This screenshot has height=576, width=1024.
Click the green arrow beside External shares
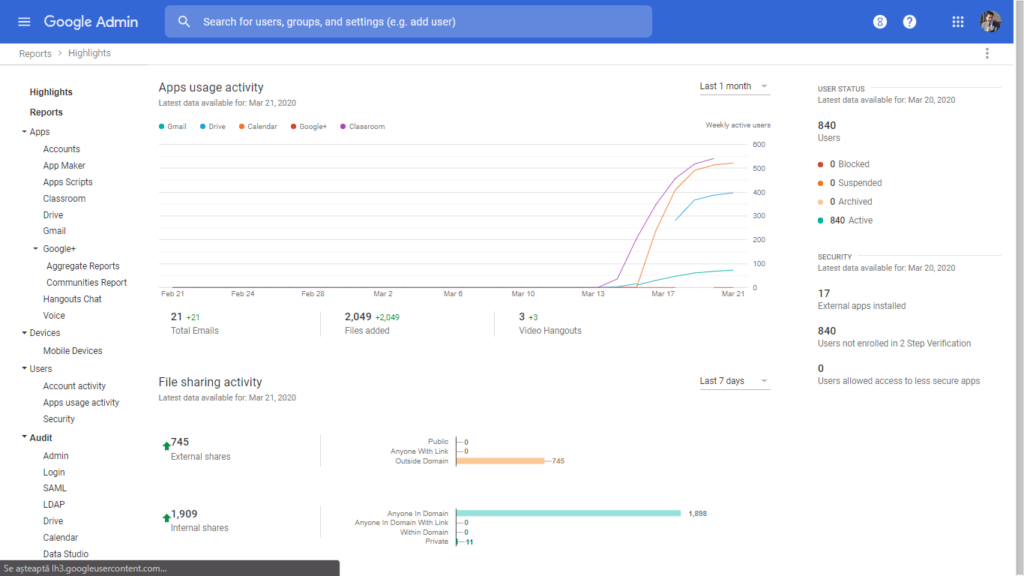pos(167,446)
